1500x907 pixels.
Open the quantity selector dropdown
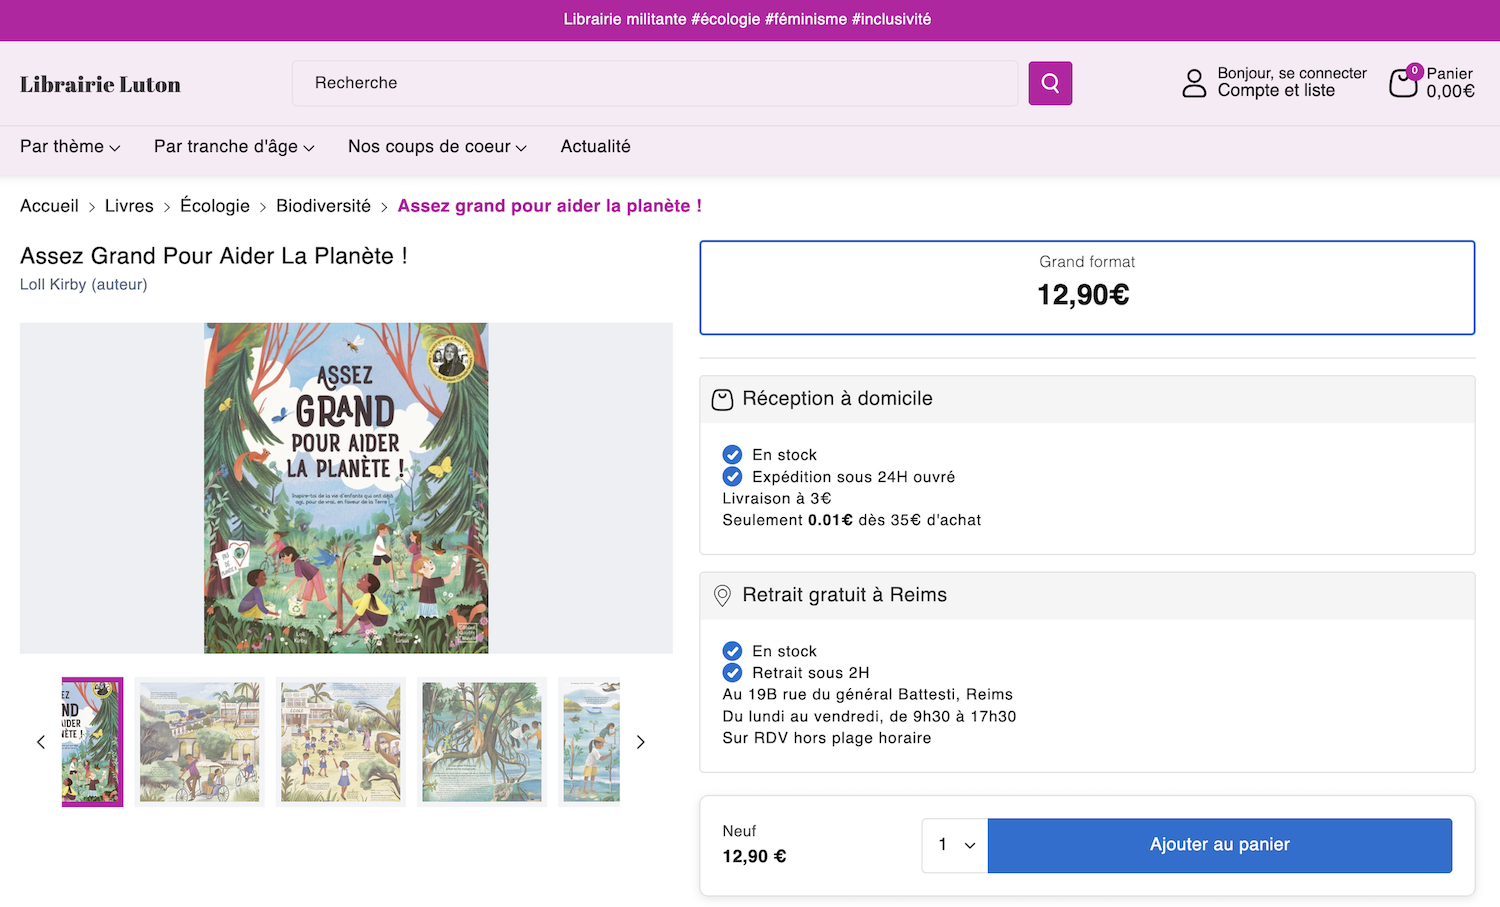955,845
